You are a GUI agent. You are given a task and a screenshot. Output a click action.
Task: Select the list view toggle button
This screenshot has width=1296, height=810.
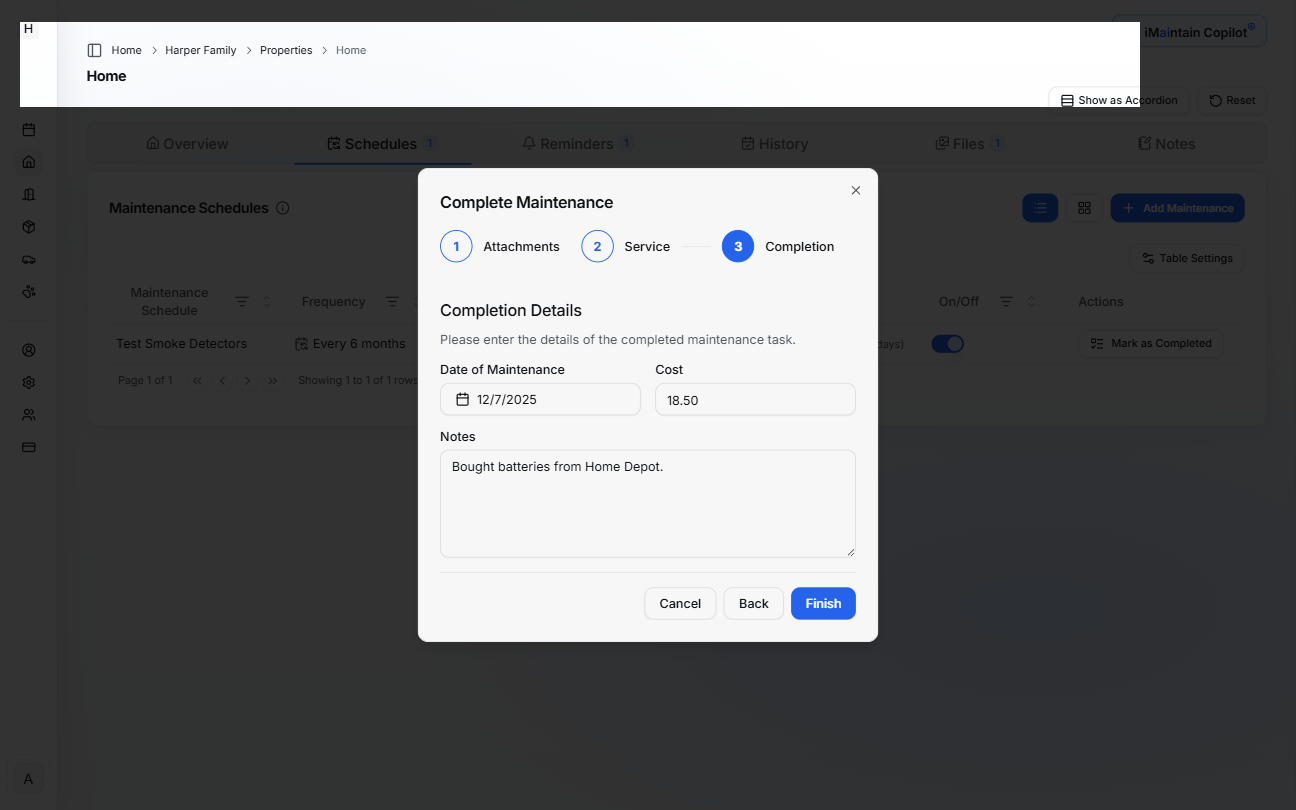click(1040, 207)
